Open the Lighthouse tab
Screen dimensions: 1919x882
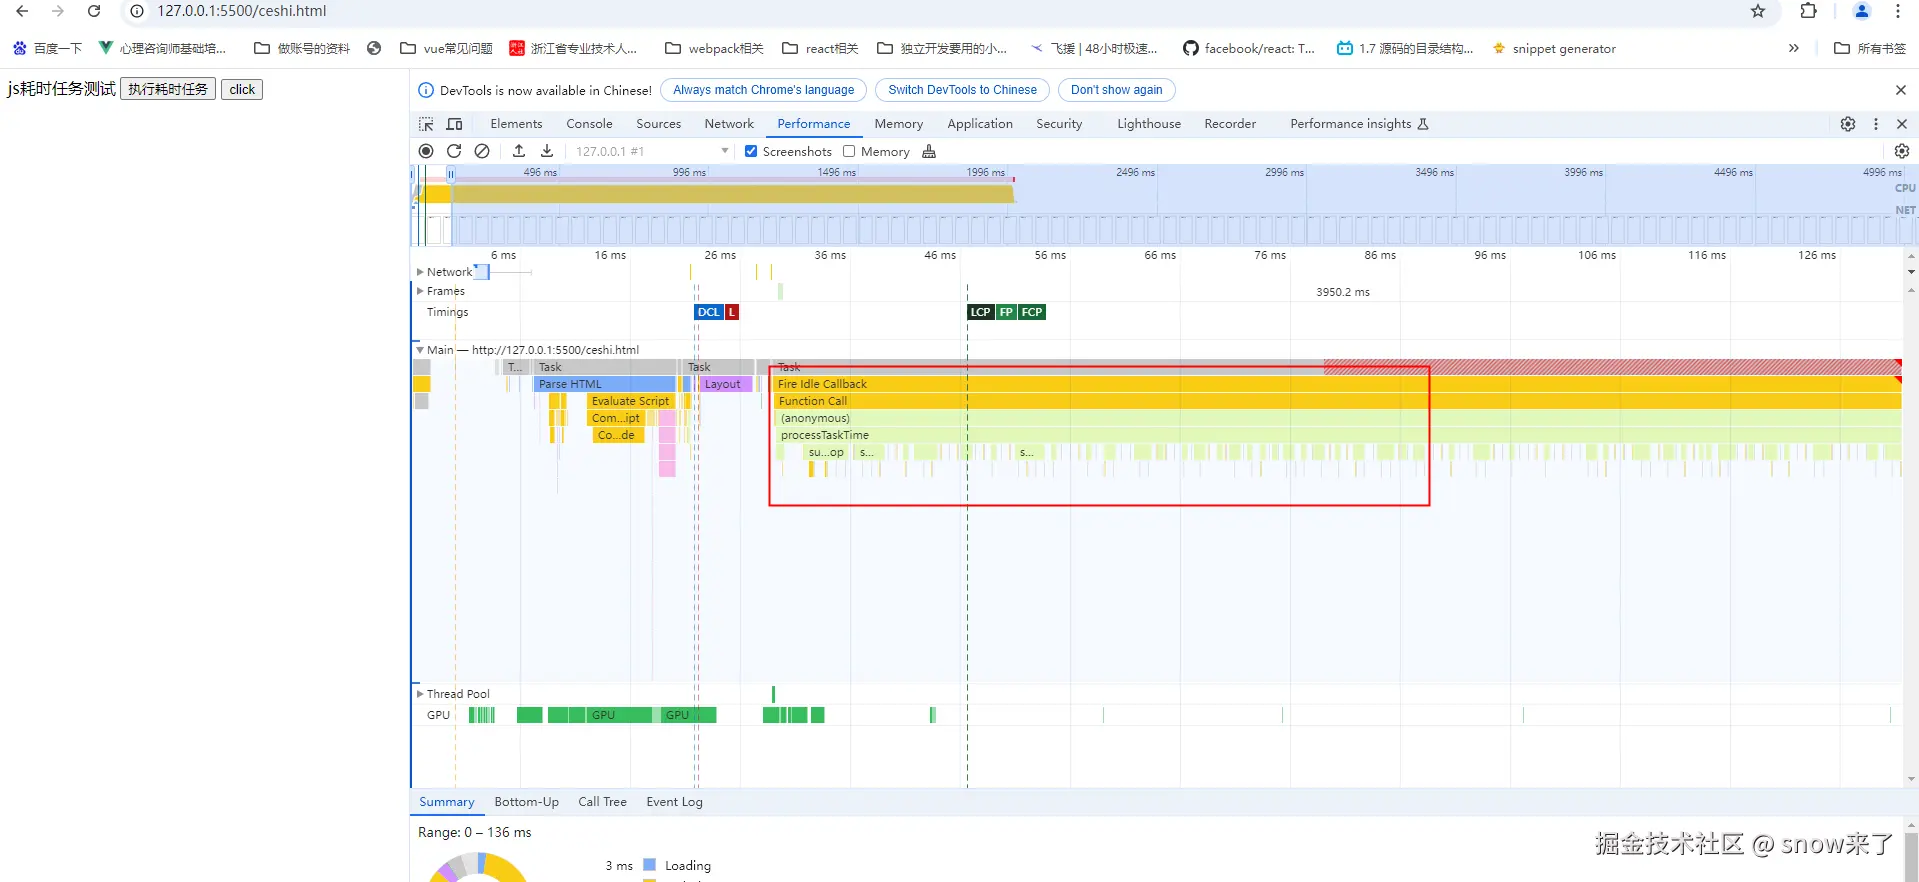point(1149,124)
